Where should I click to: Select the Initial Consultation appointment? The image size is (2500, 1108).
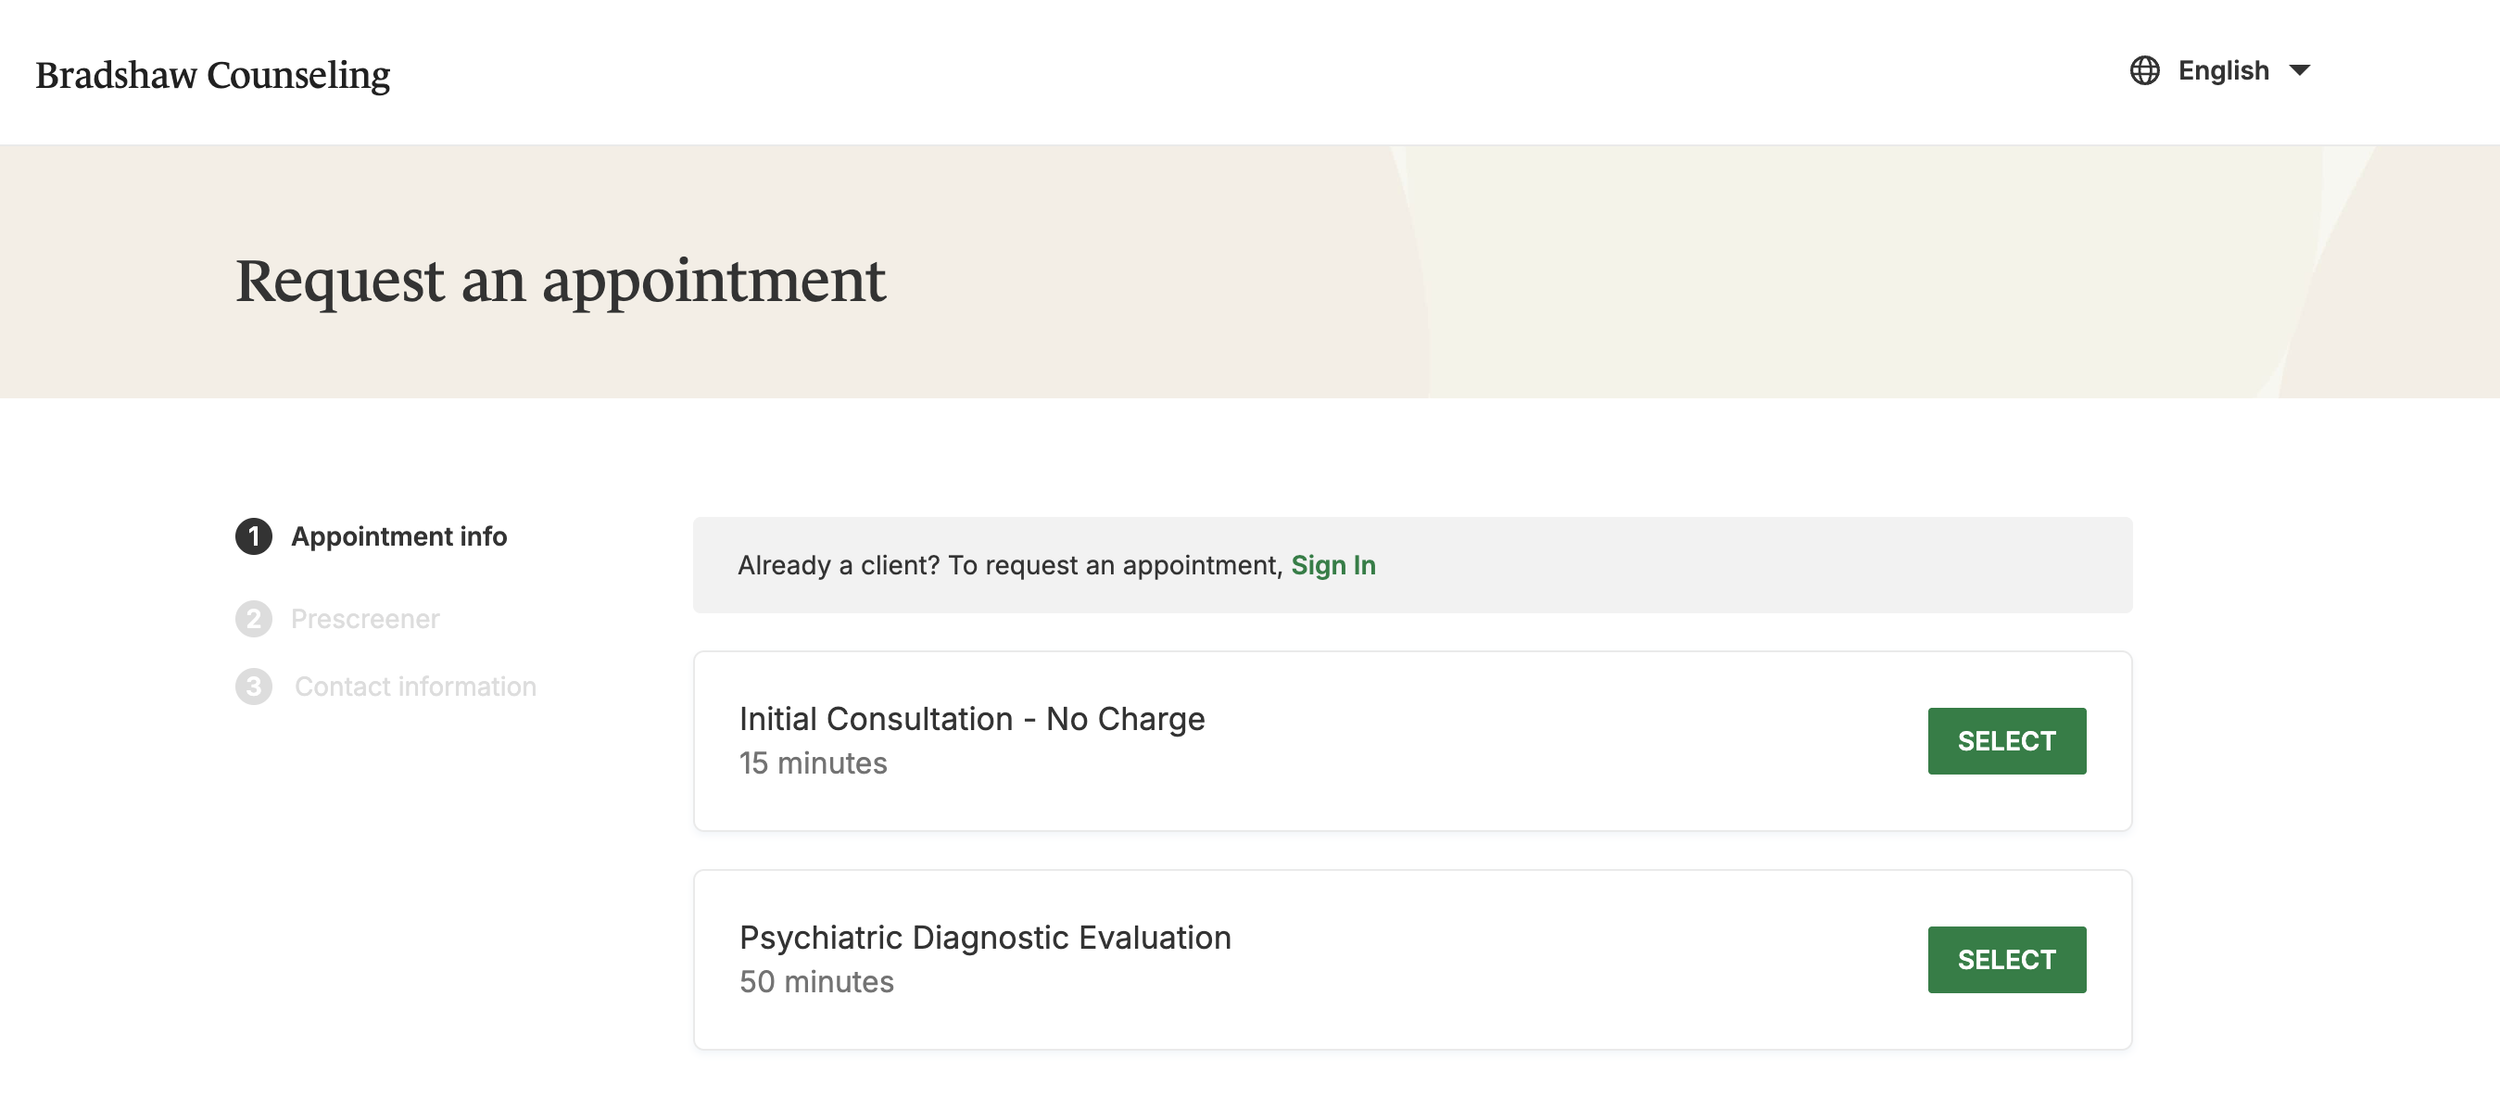click(2006, 741)
